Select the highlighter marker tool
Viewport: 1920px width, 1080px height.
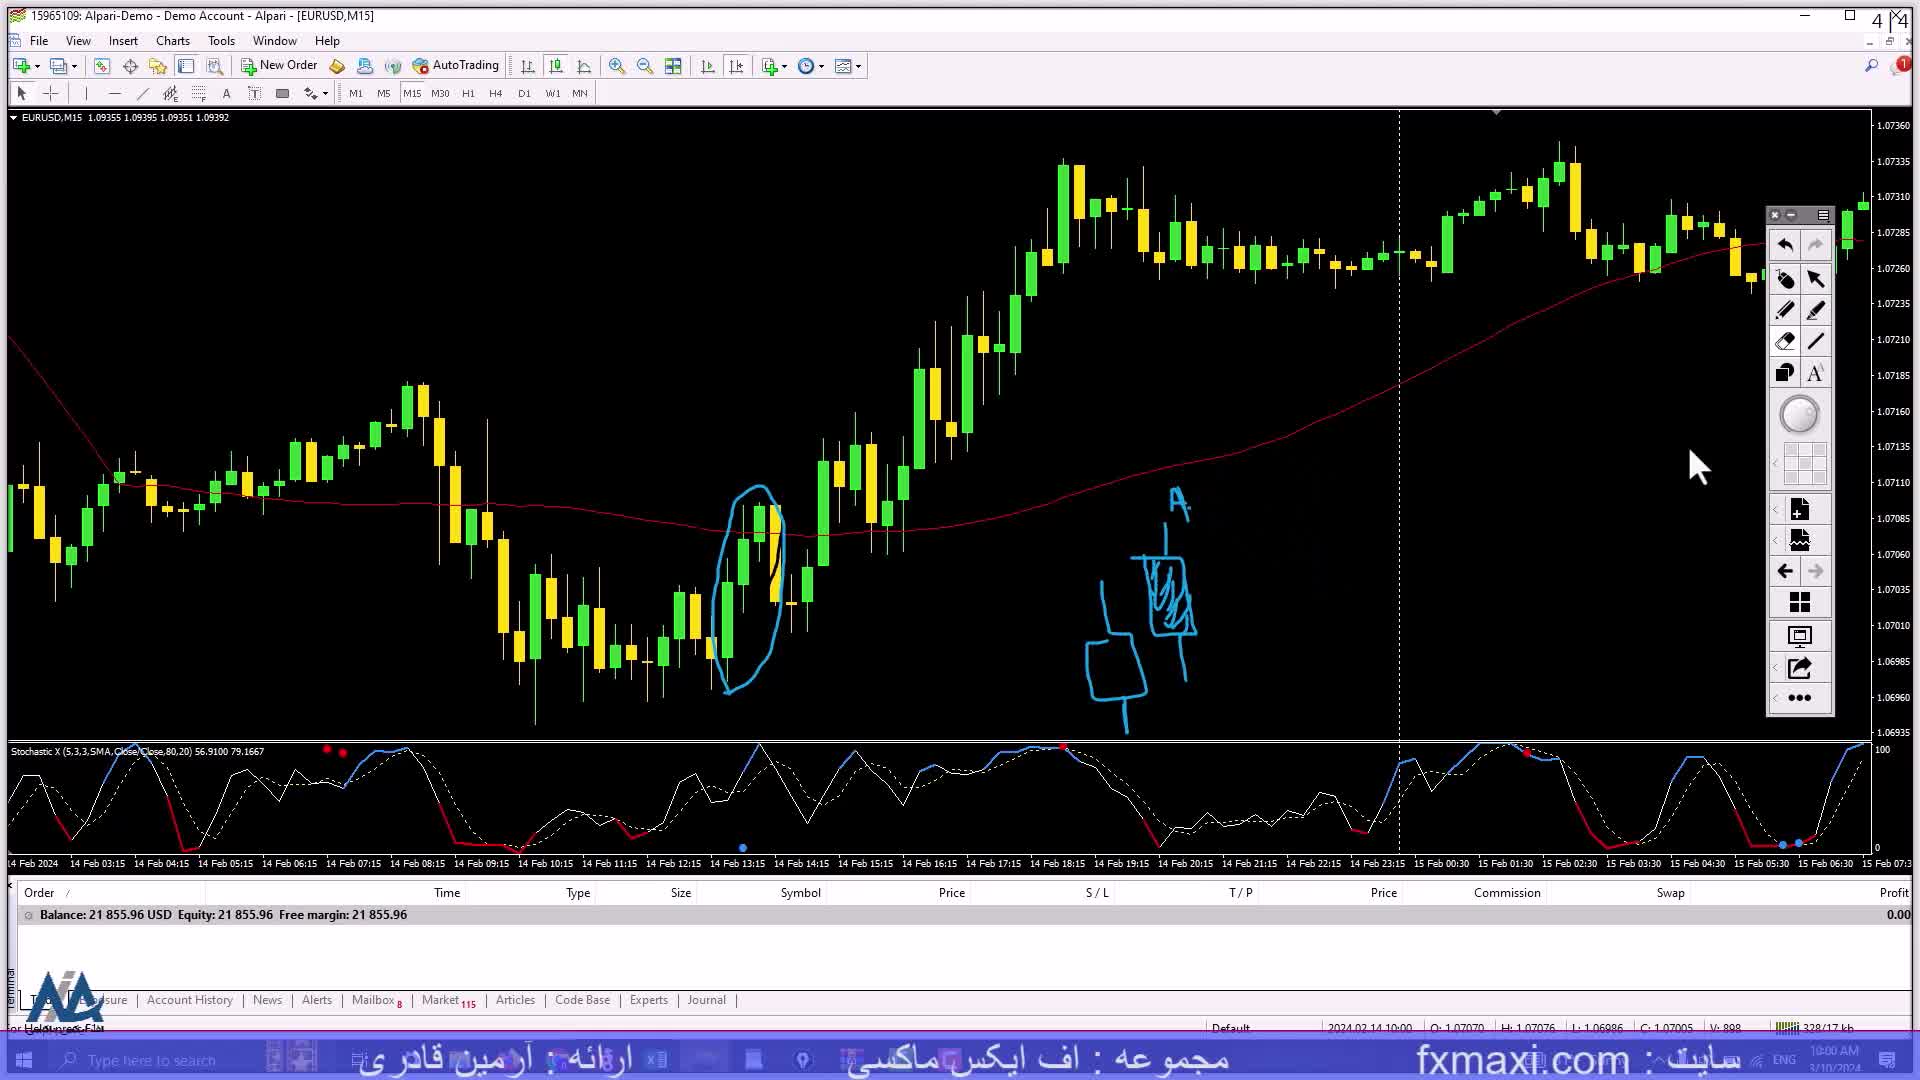pos(1815,310)
